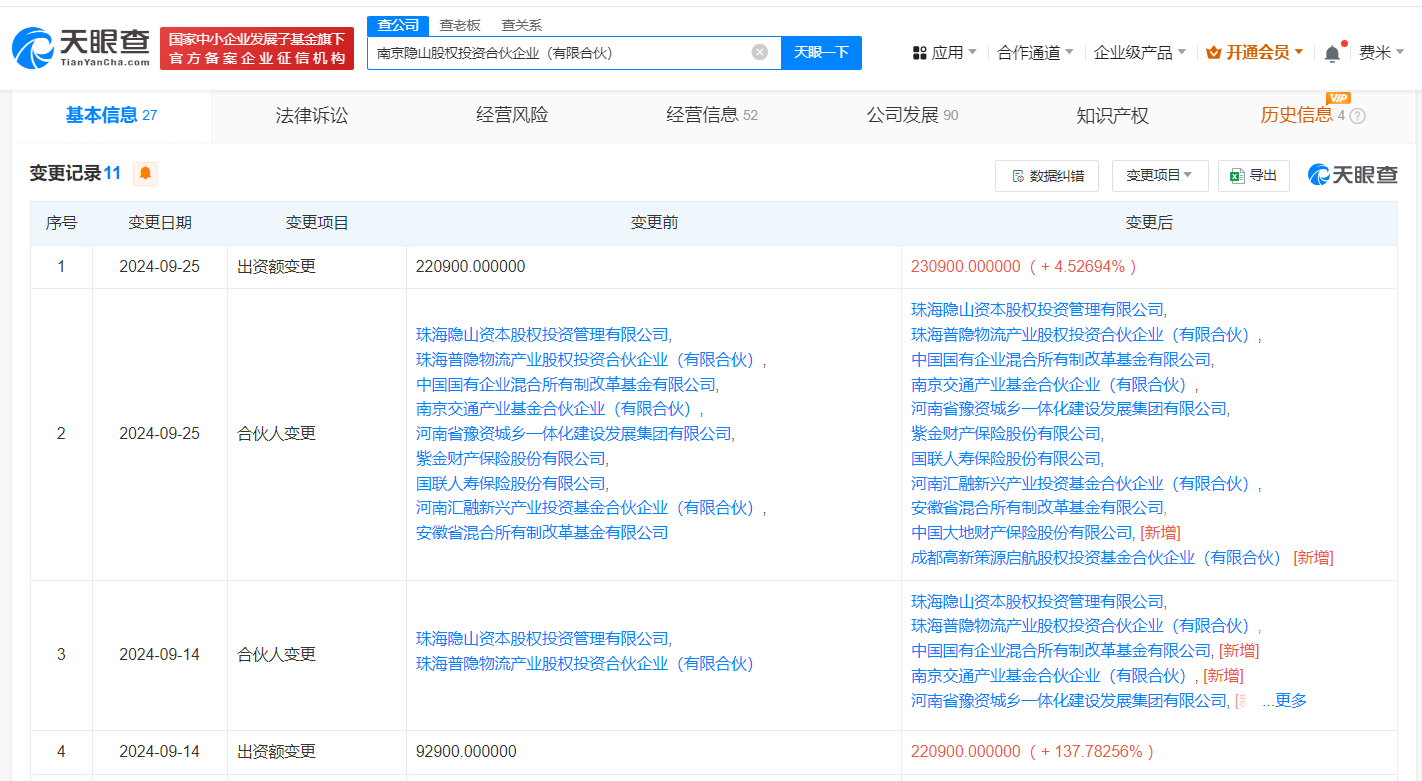Click the 220900.000000 变更前 value in record 1
This screenshot has height=781, width=1422.
[x=470, y=267]
